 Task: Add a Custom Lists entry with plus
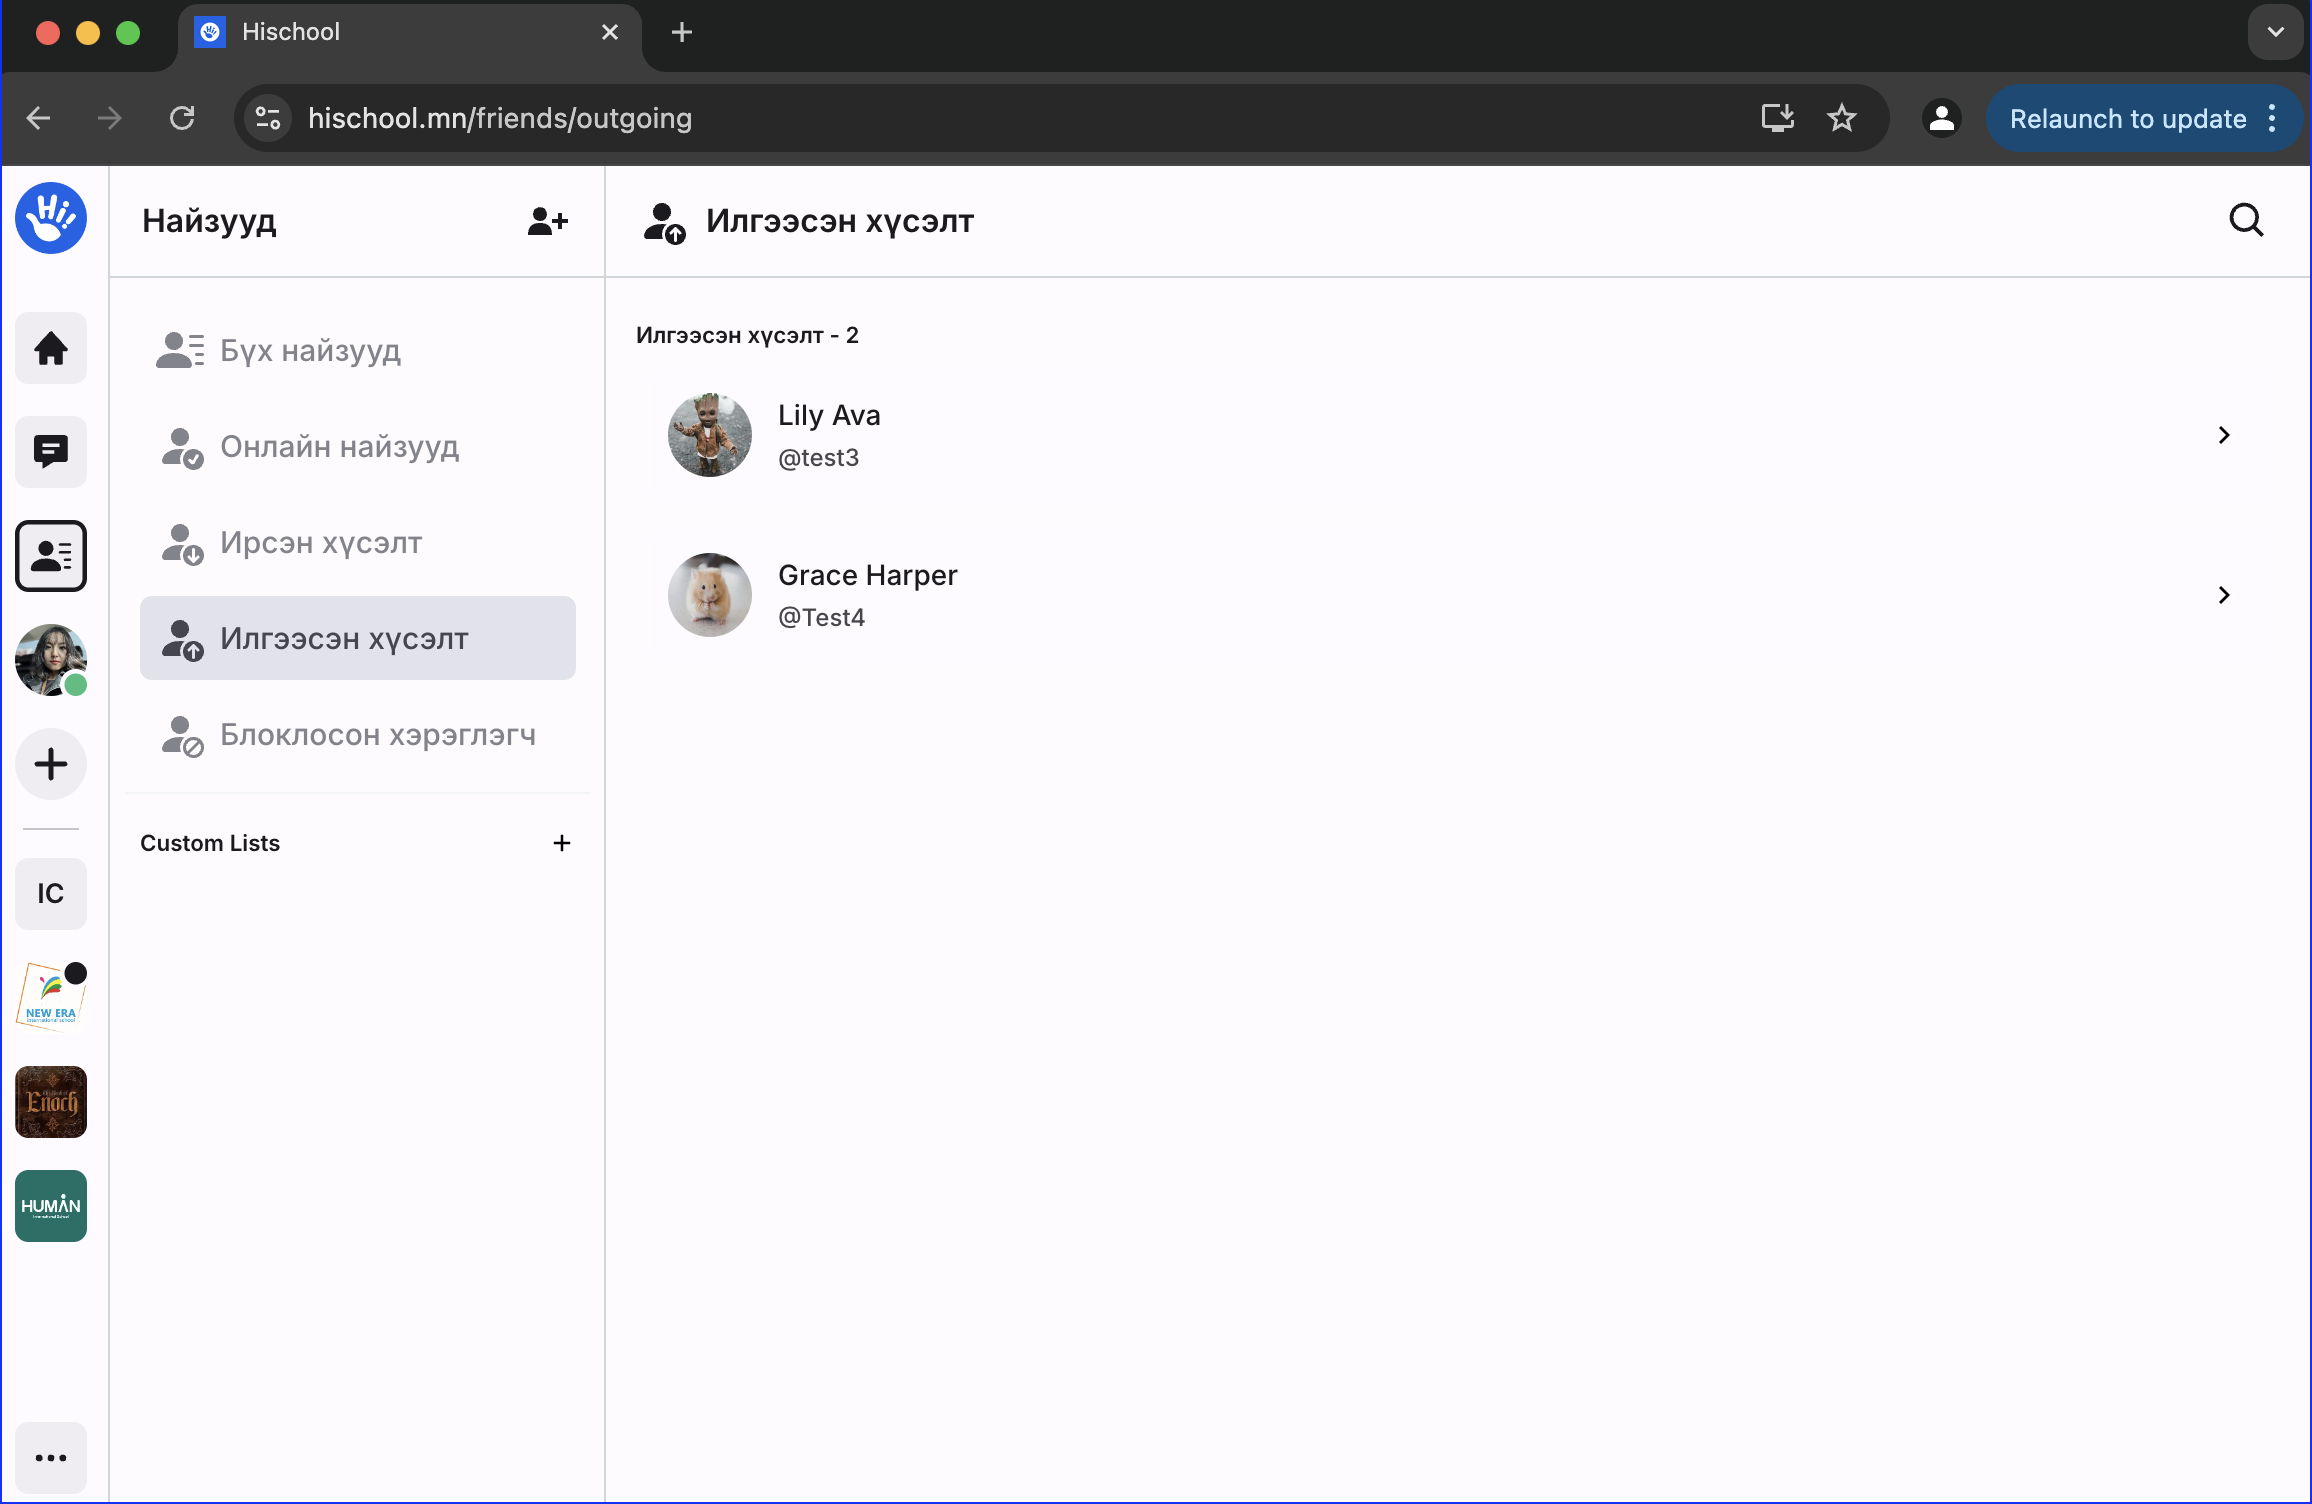562,843
